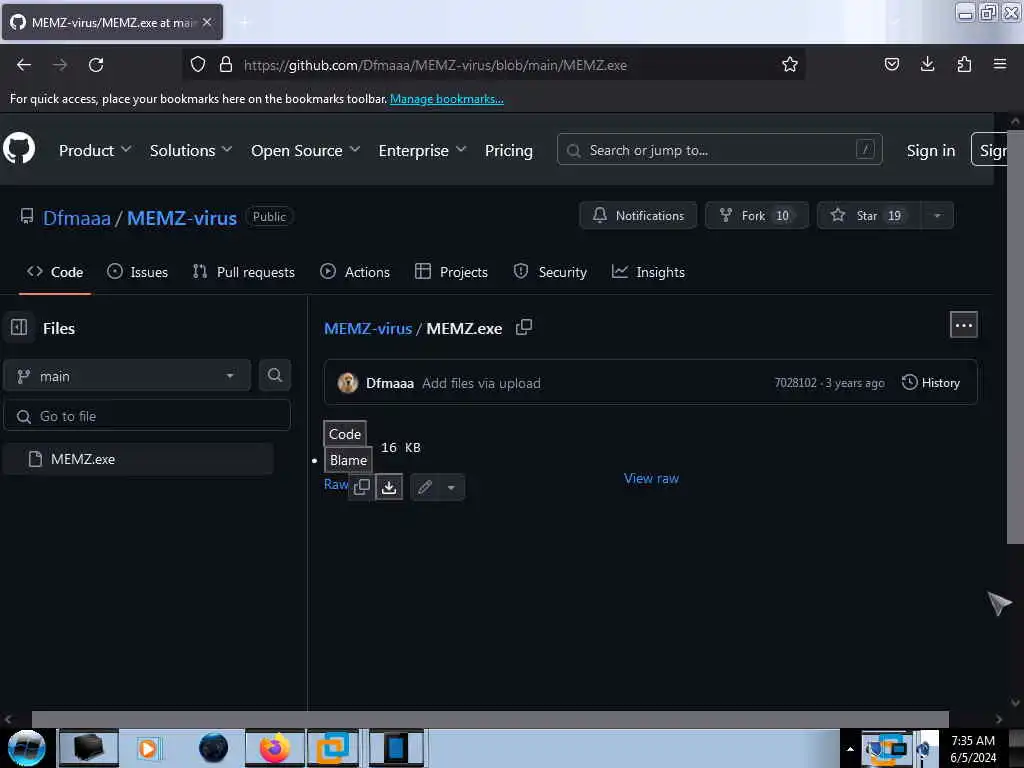Copy the file path icon next to MEMZ.exe

[x=524, y=327]
